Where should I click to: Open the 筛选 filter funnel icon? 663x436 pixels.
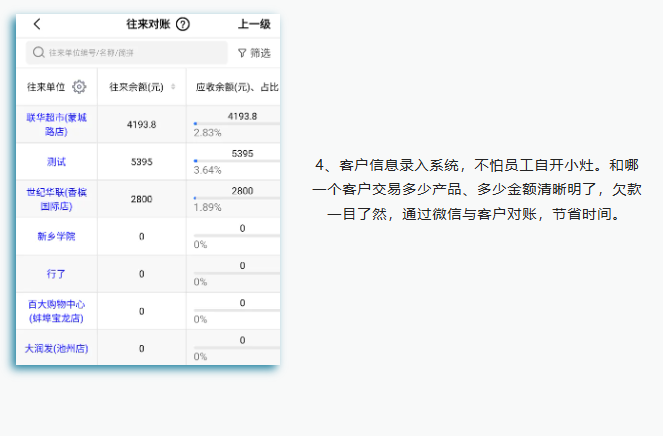tap(242, 53)
